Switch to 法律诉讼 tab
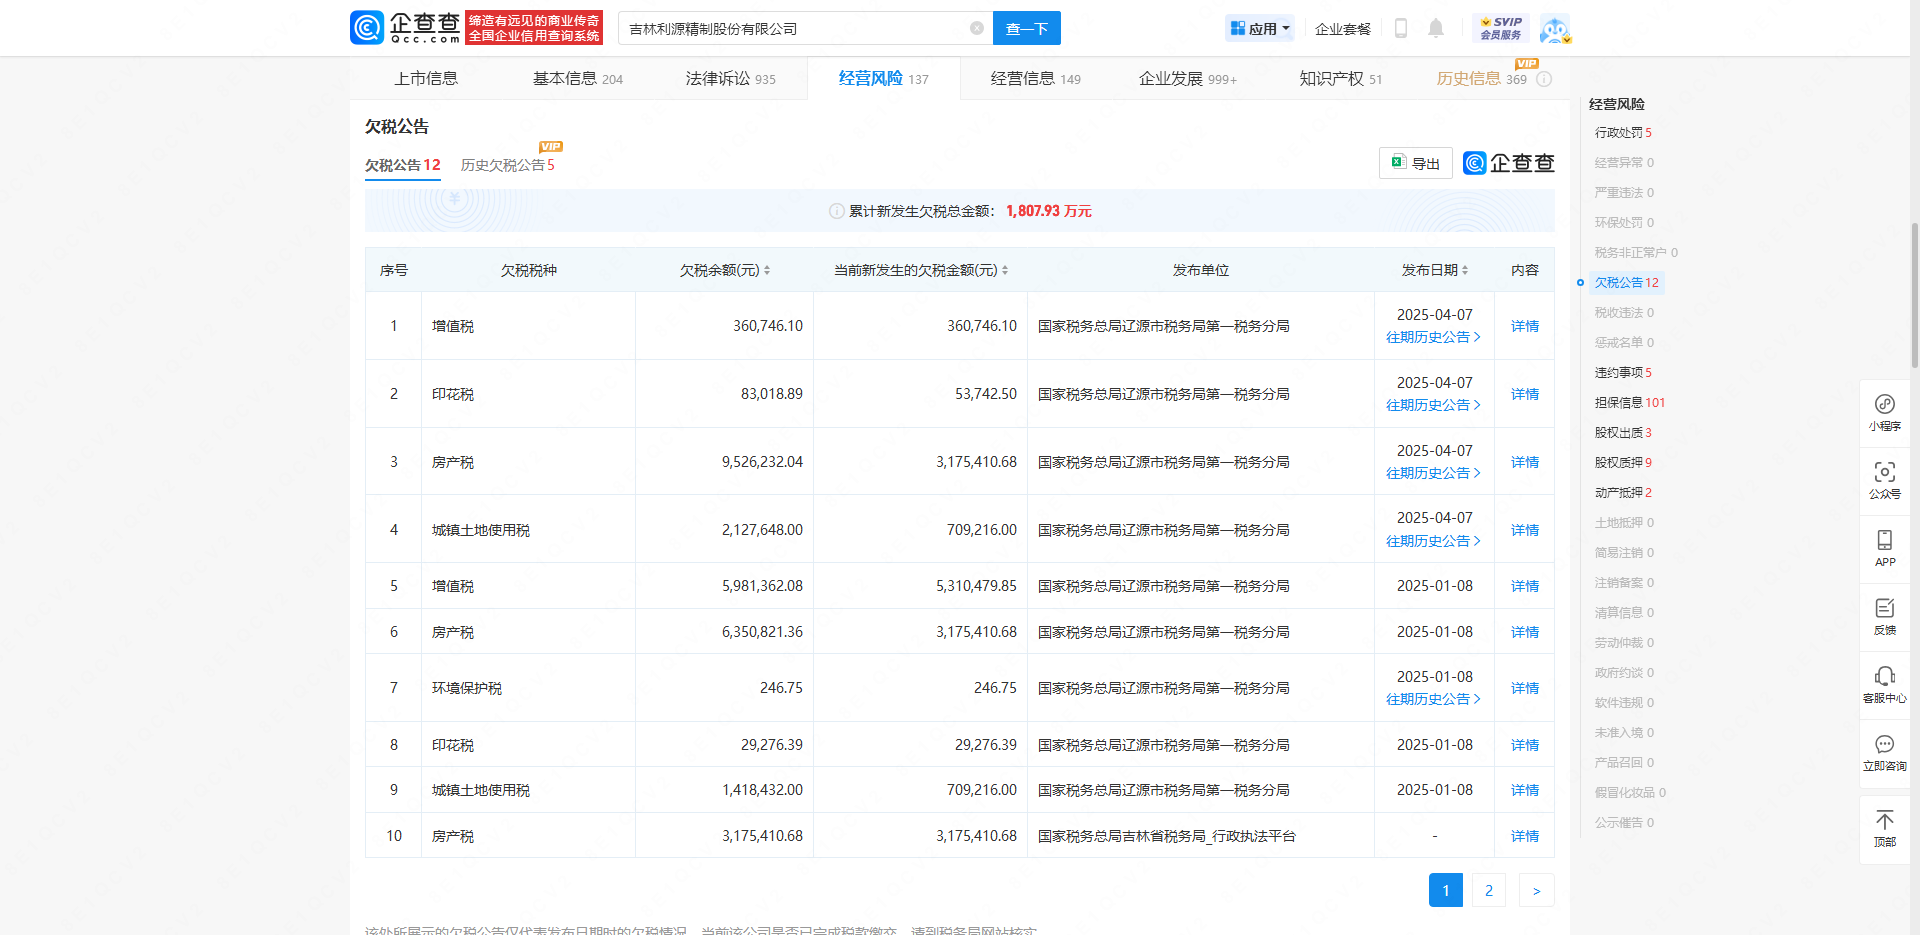The height and width of the screenshot is (935, 1920). (731, 79)
